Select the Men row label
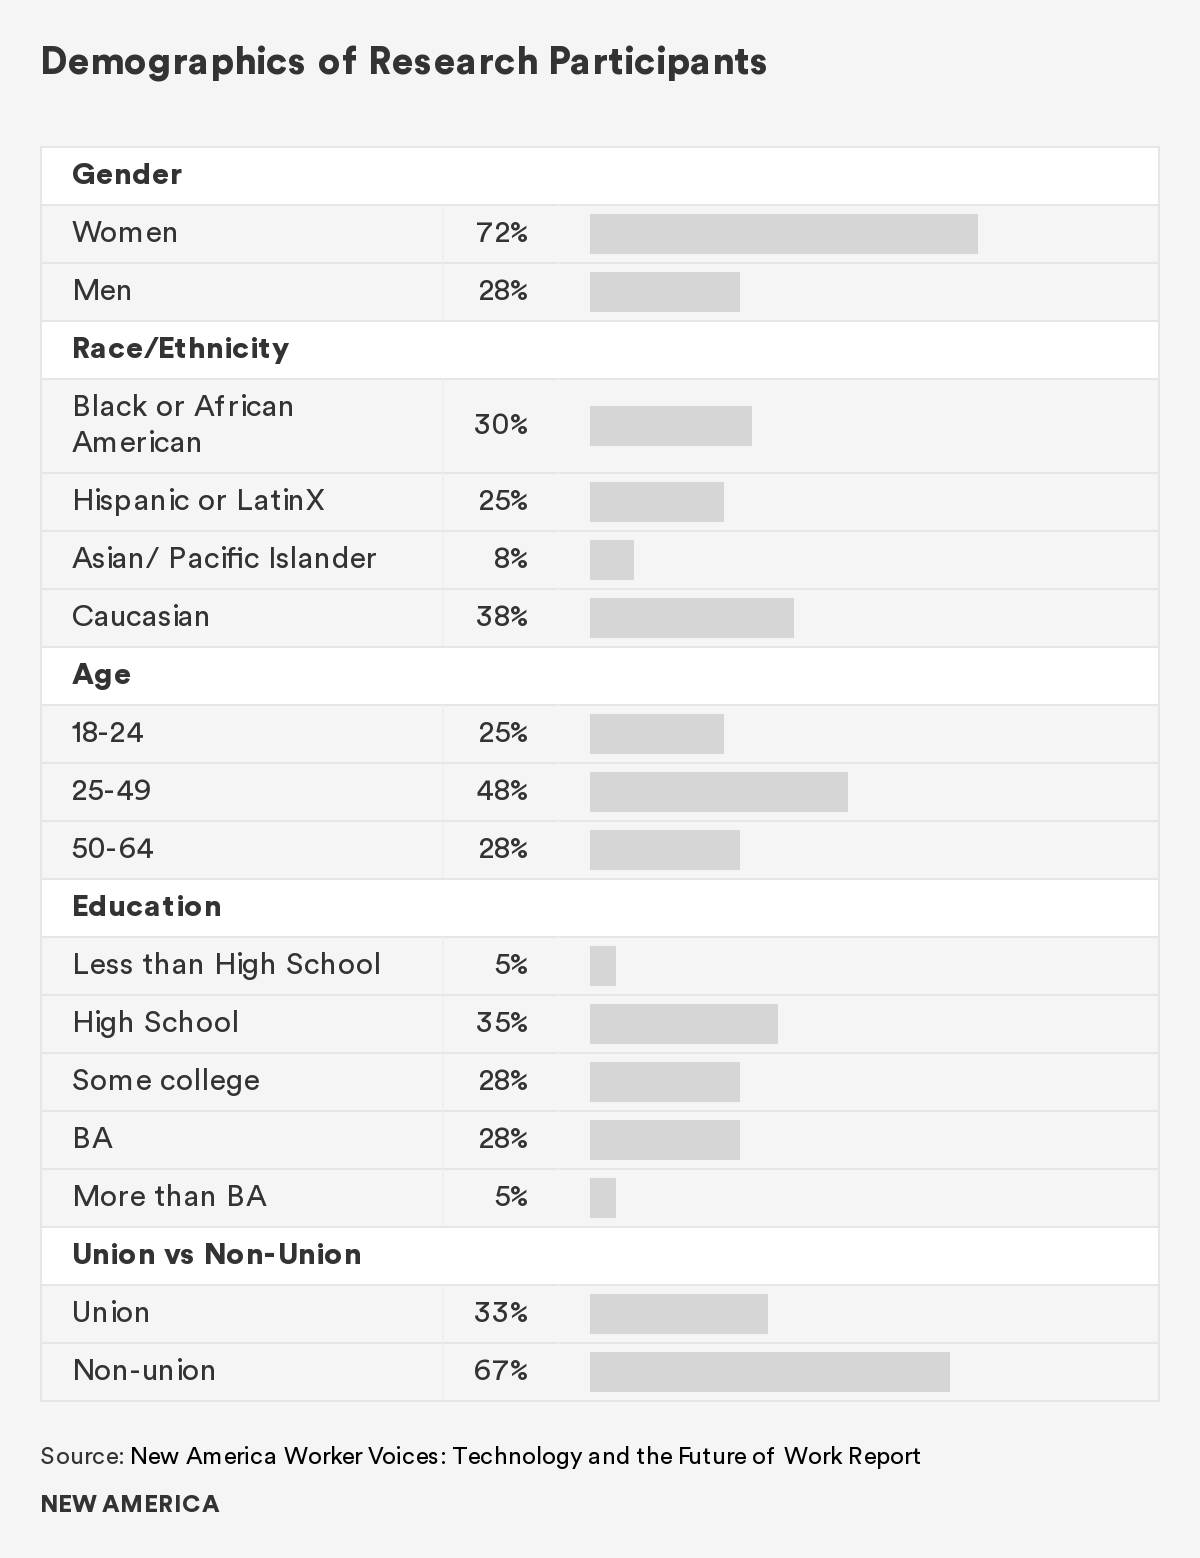 (102, 291)
